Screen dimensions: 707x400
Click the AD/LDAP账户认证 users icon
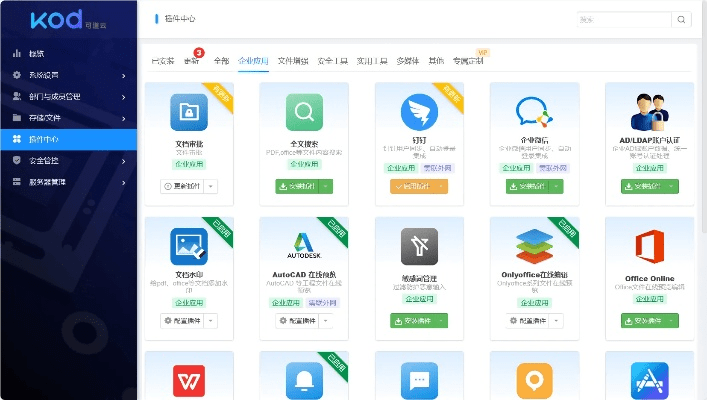650,112
